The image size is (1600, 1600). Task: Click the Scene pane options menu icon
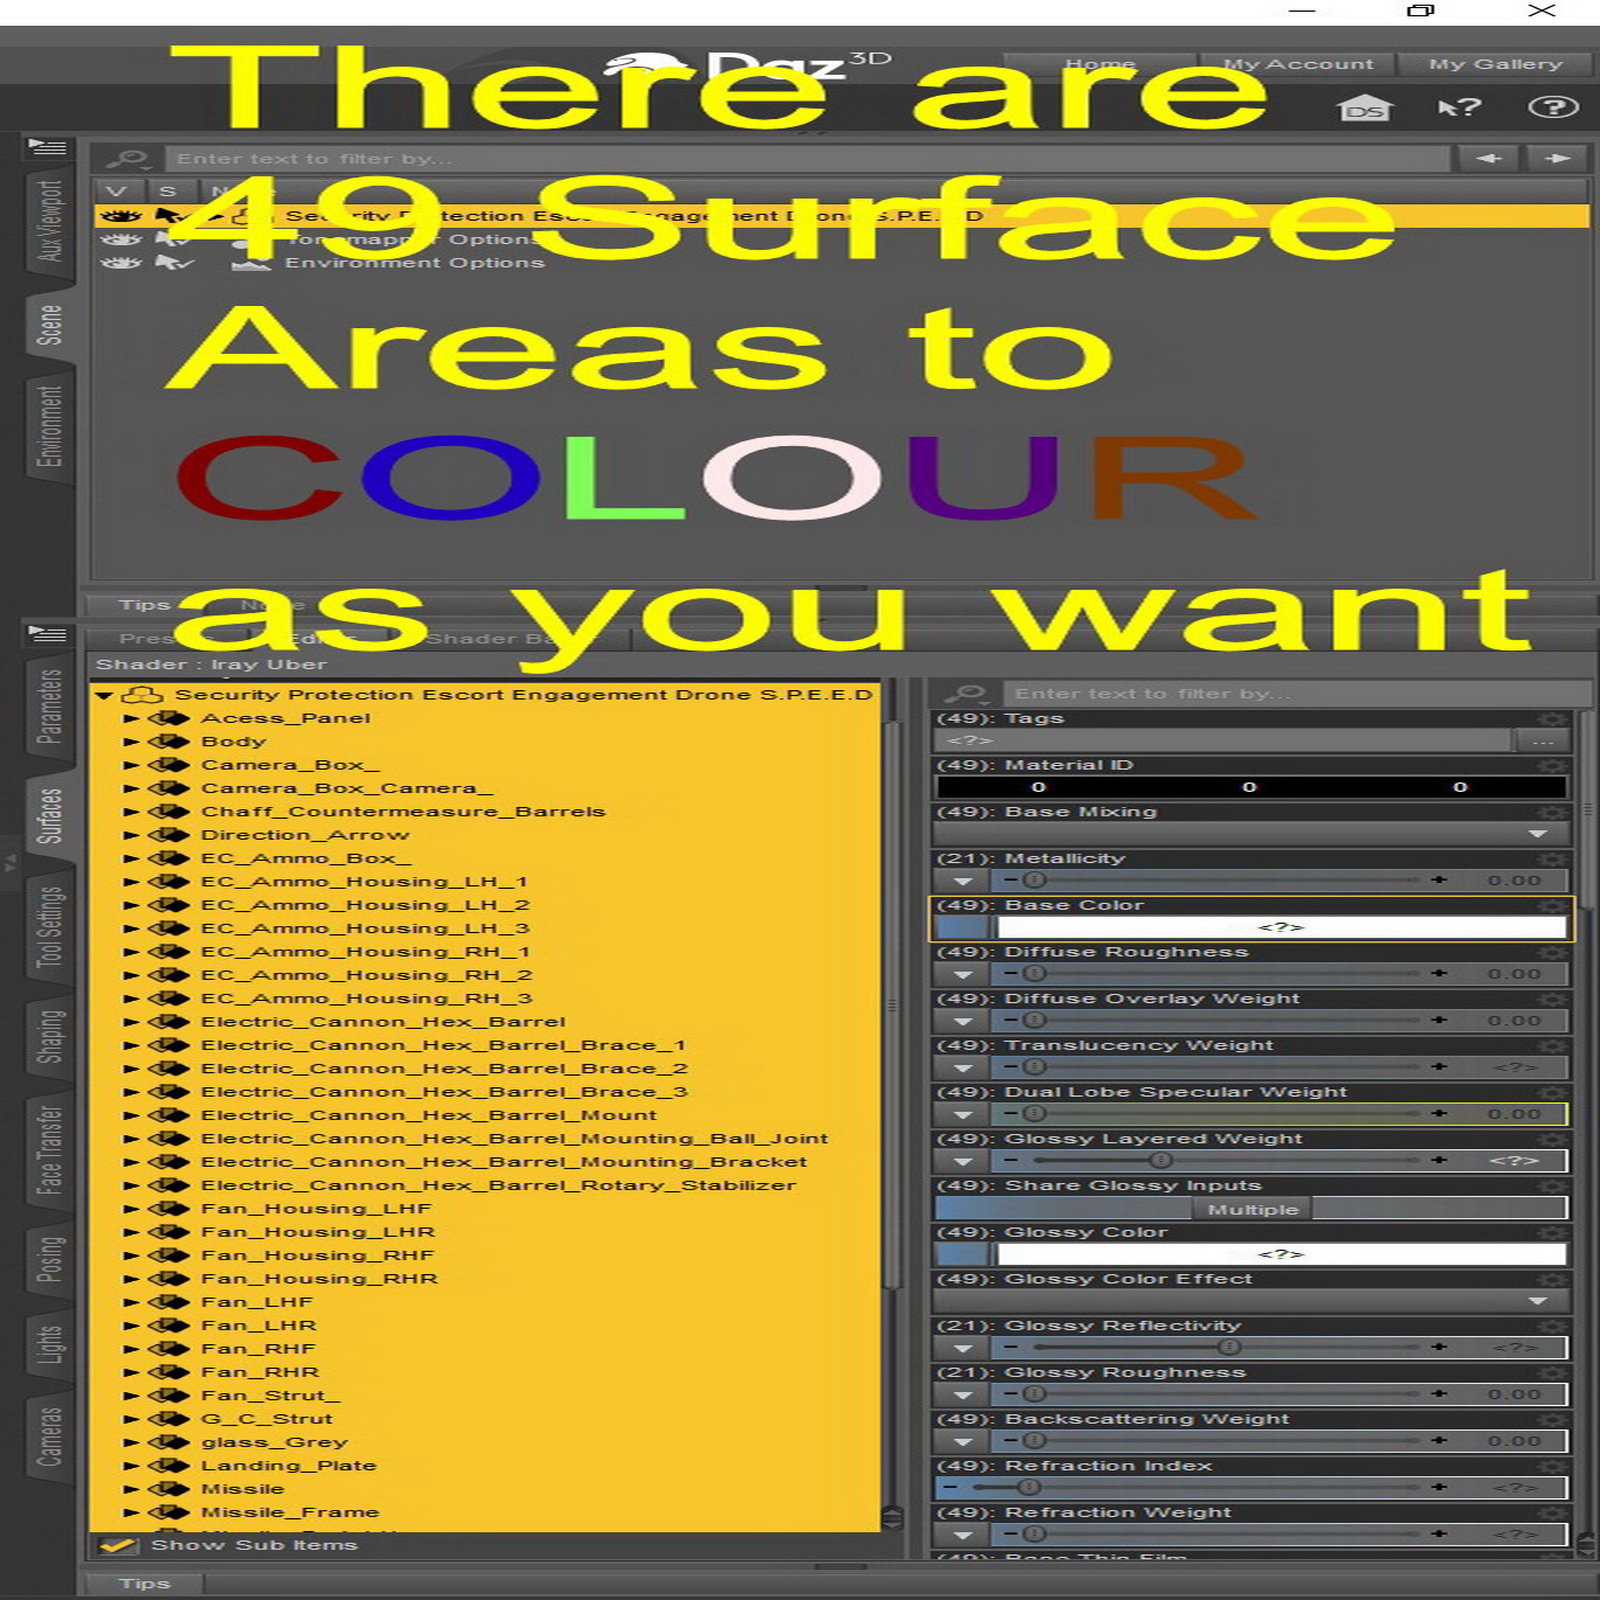[47, 147]
